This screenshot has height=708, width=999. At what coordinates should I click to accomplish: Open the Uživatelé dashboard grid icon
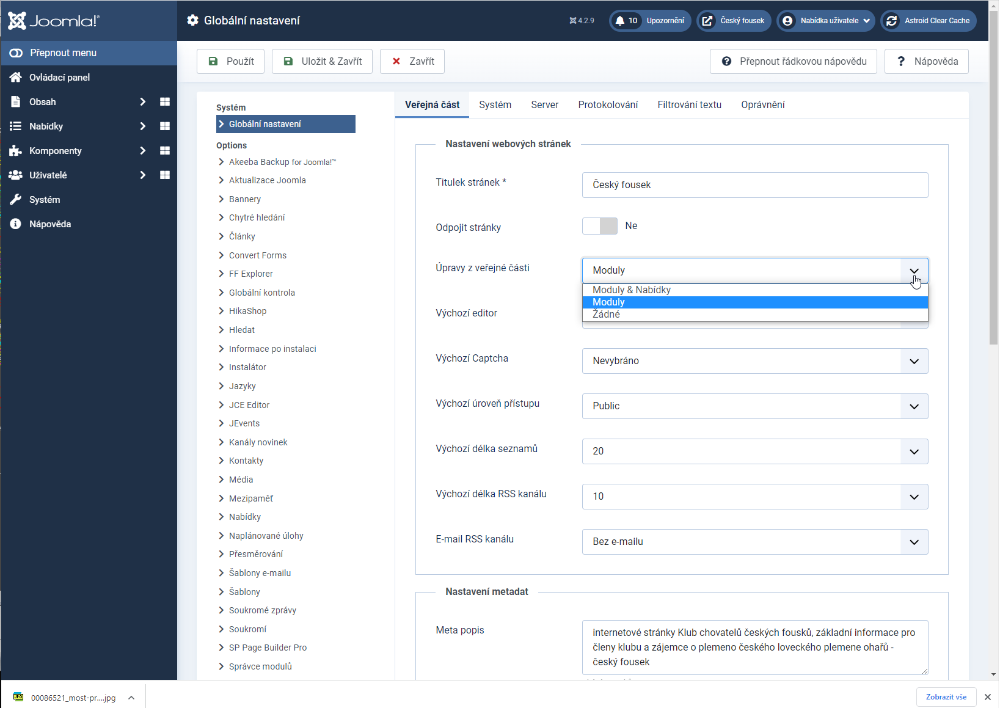point(165,175)
